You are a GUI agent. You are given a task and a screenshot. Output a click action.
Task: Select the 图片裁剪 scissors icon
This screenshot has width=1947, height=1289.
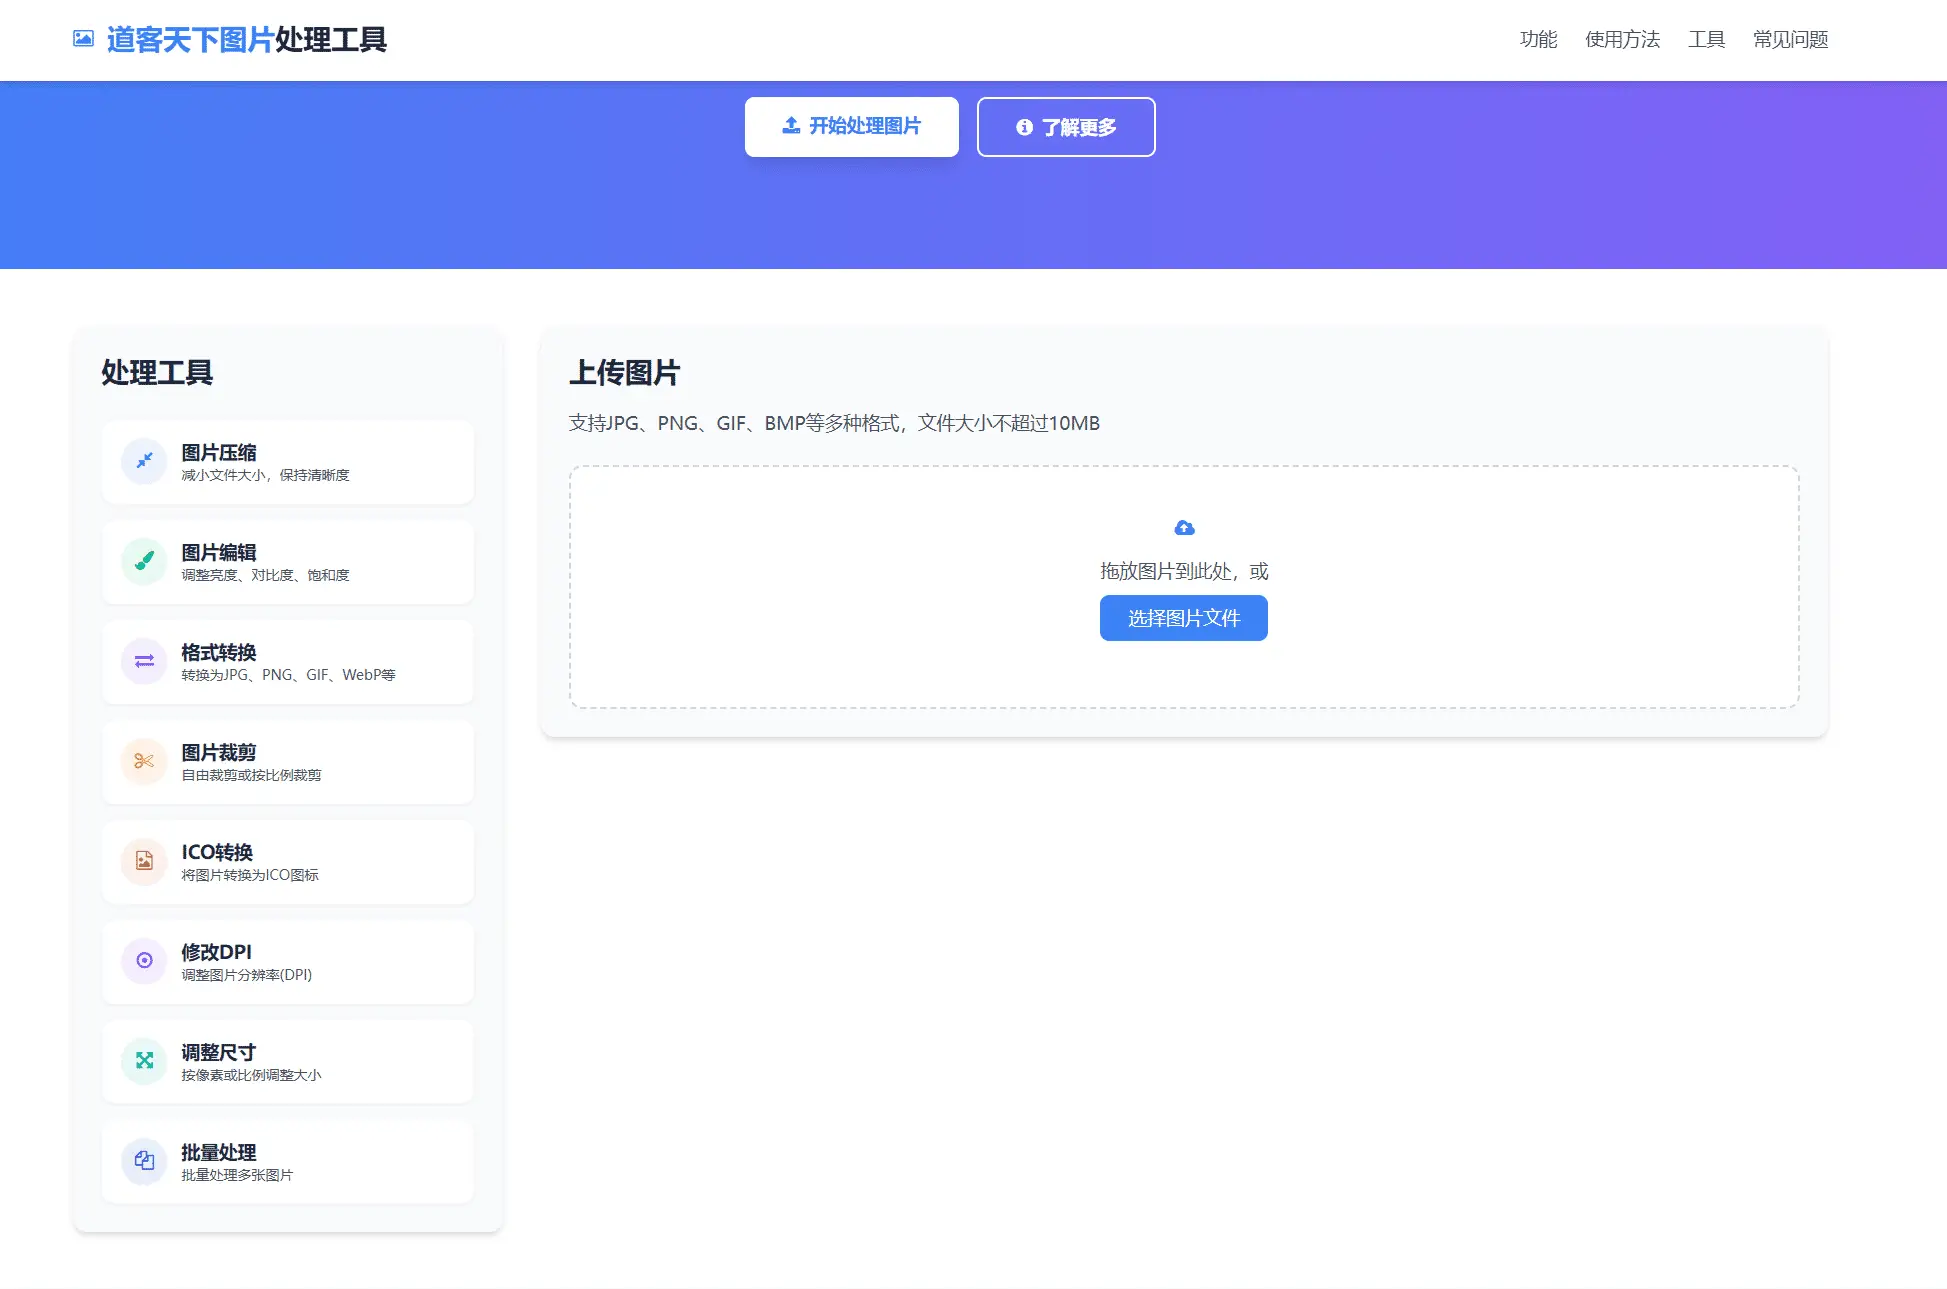(x=143, y=761)
